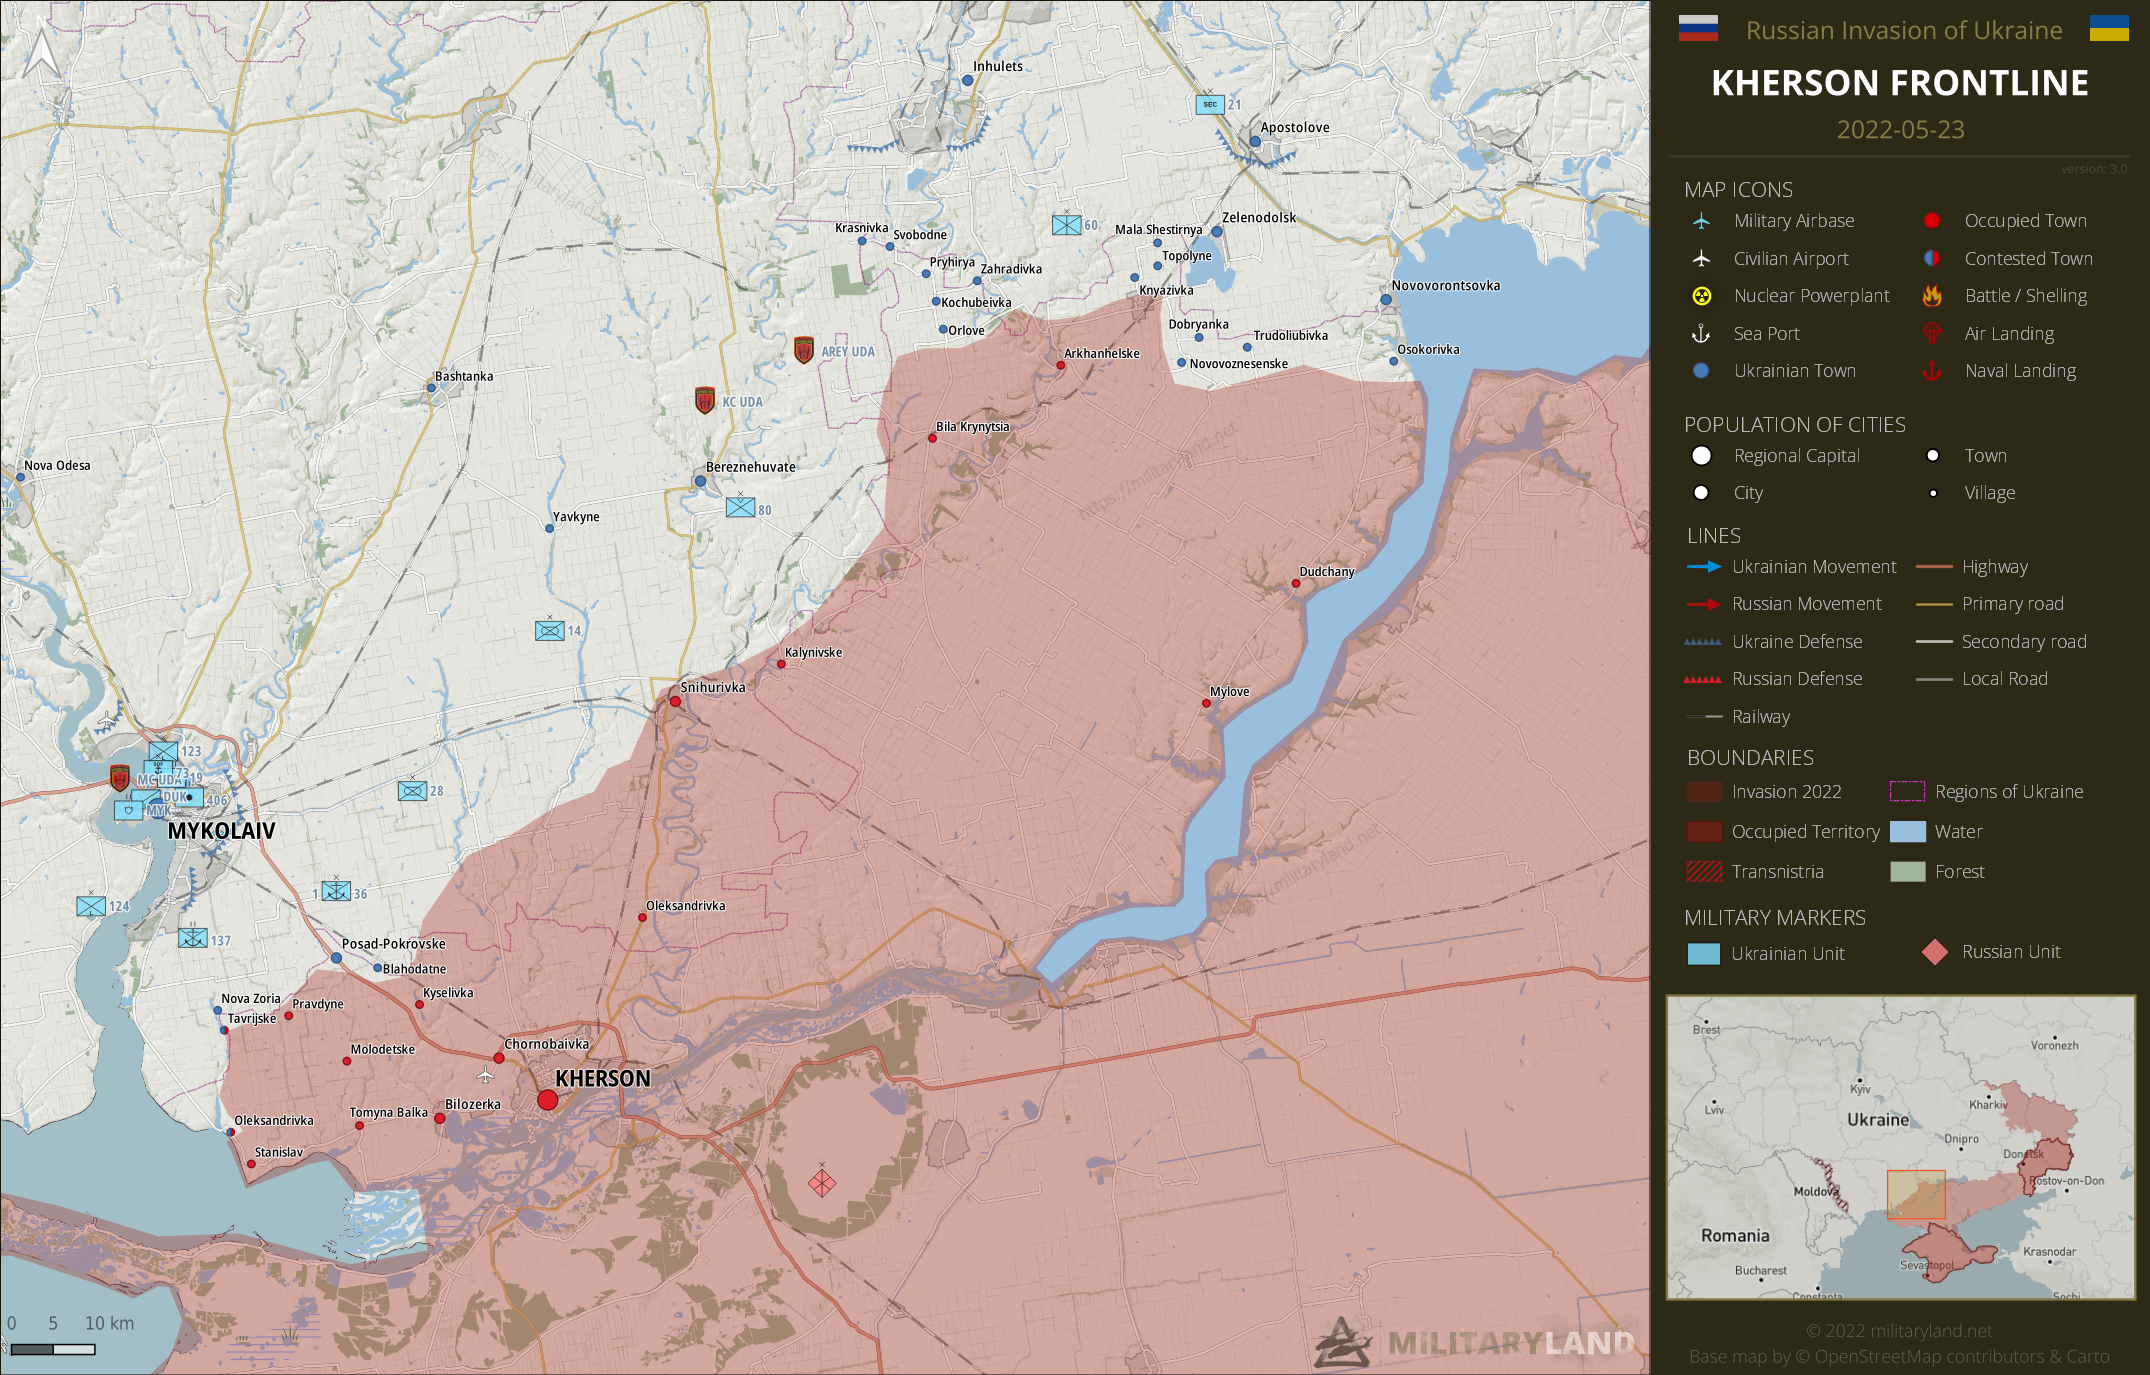Viewport: 2150px width, 1375px height.
Task: Click the Forest green swatch
Action: point(1908,872)
